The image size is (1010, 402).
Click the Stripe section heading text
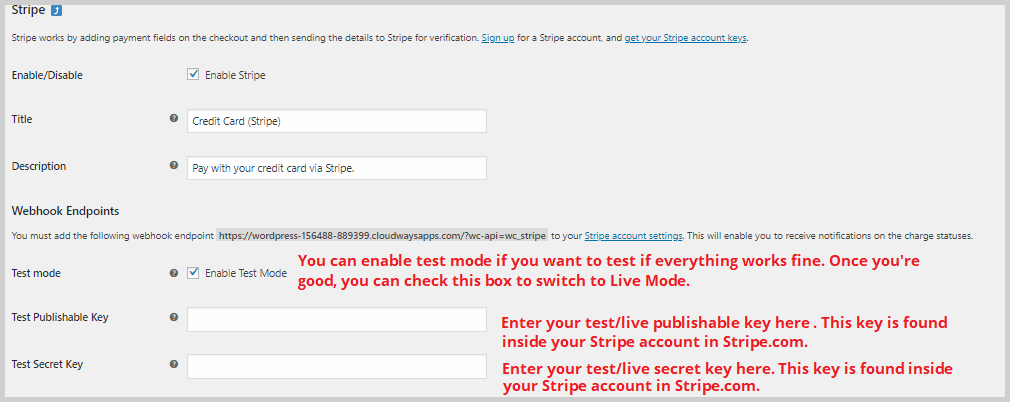click(x=28, y=10)
